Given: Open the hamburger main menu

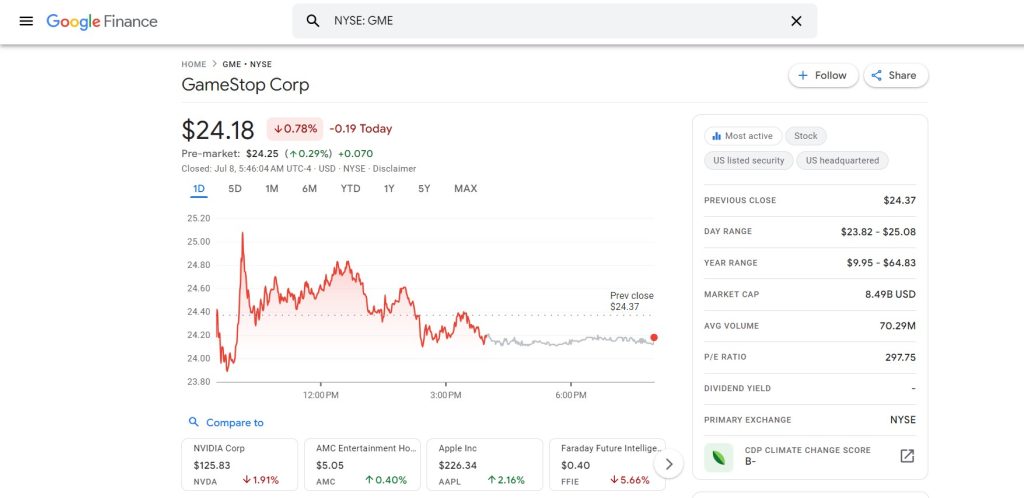Looking at the screenshot, I should click(x=26, y=21).
